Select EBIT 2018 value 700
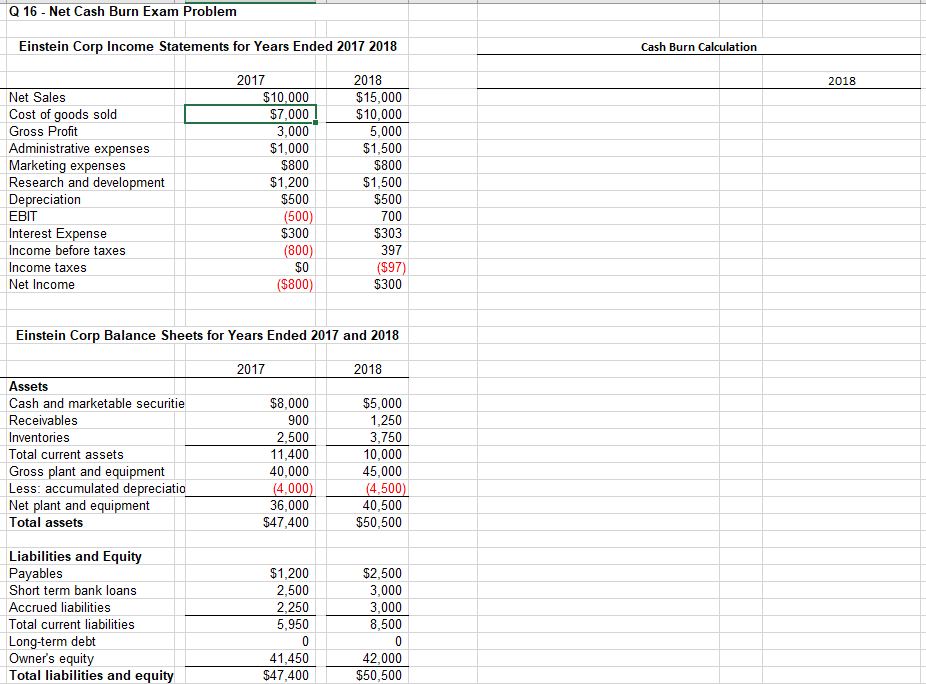926x684 pixels. pyautogui.click(x=392, y=217)
